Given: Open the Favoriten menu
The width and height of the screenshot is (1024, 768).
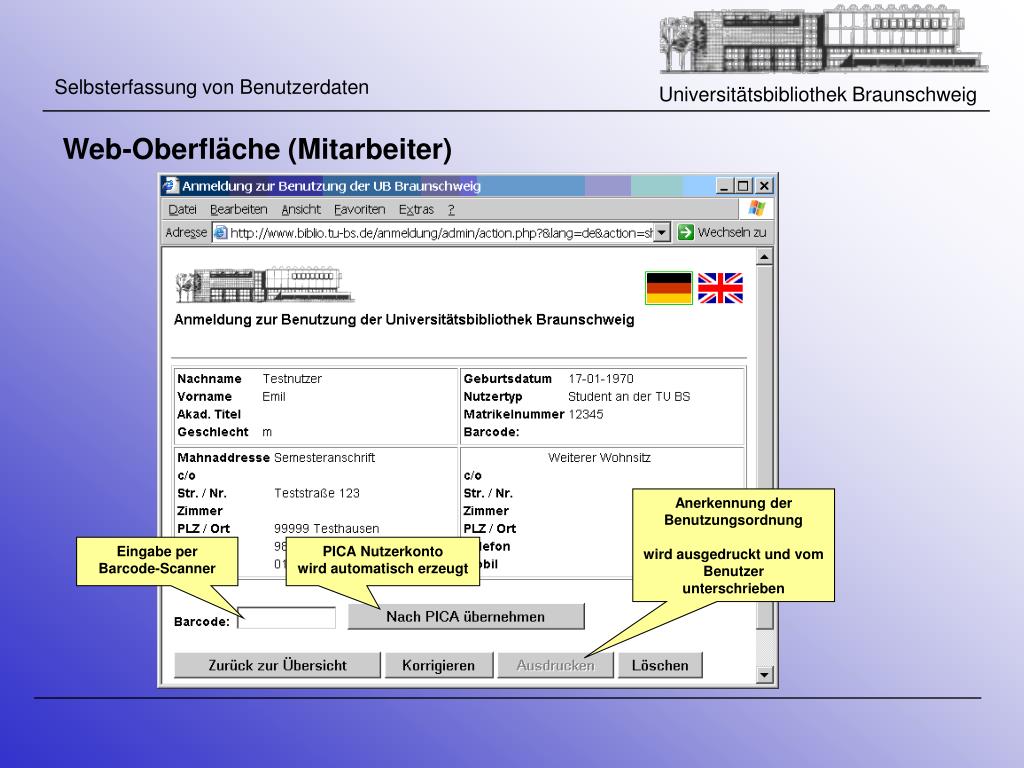Looking at the screenshot, I should click(x=359, y=209).
